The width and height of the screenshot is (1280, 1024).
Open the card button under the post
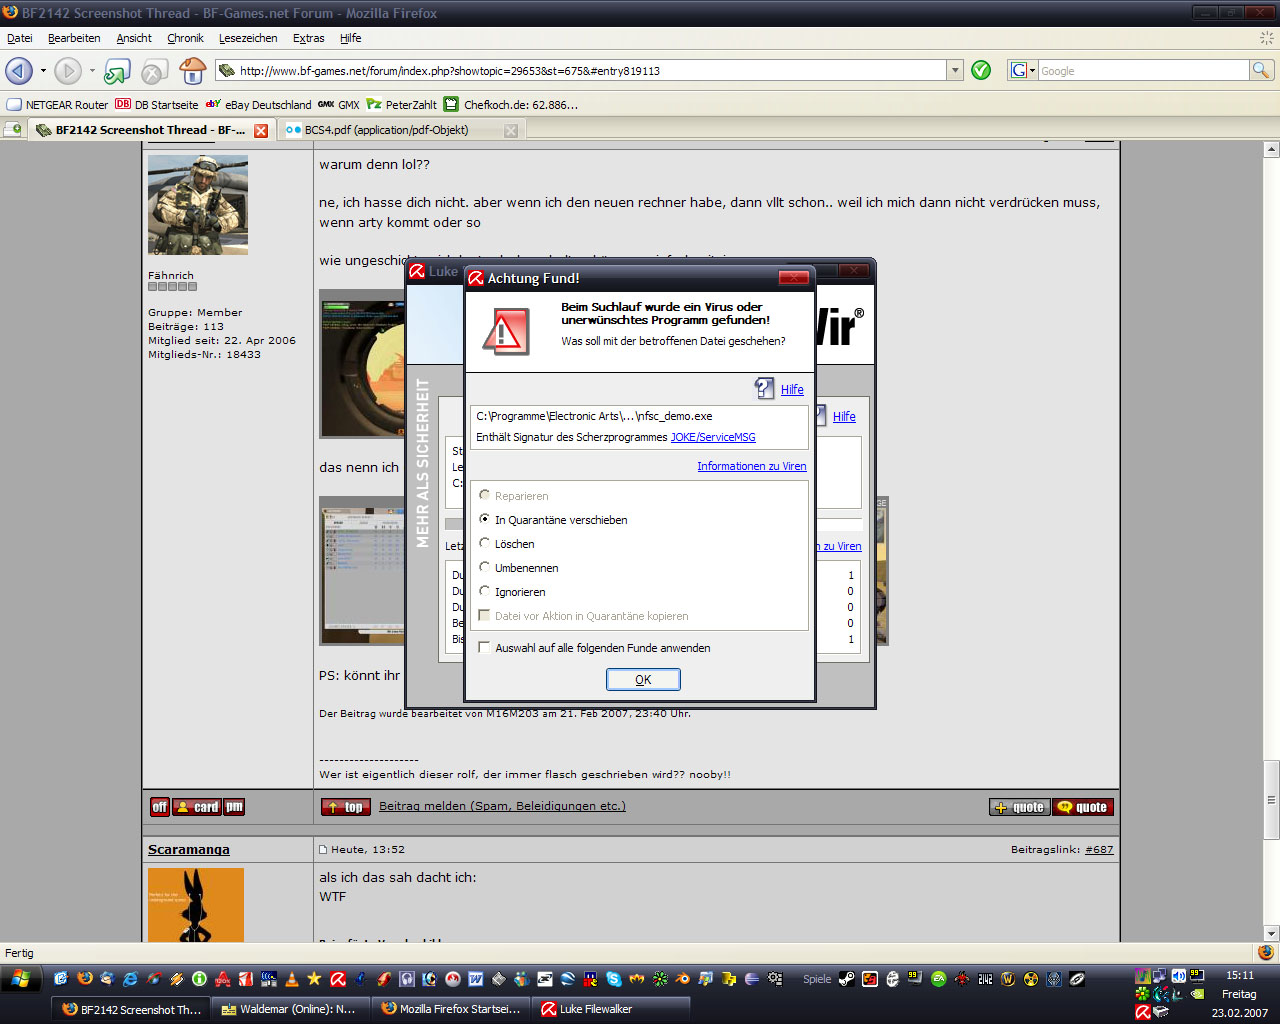pos(197,807)
